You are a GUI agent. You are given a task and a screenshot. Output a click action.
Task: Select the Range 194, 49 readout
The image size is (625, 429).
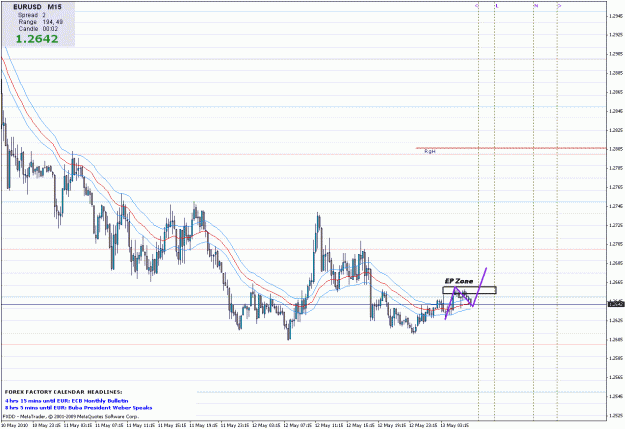point(41,22)
